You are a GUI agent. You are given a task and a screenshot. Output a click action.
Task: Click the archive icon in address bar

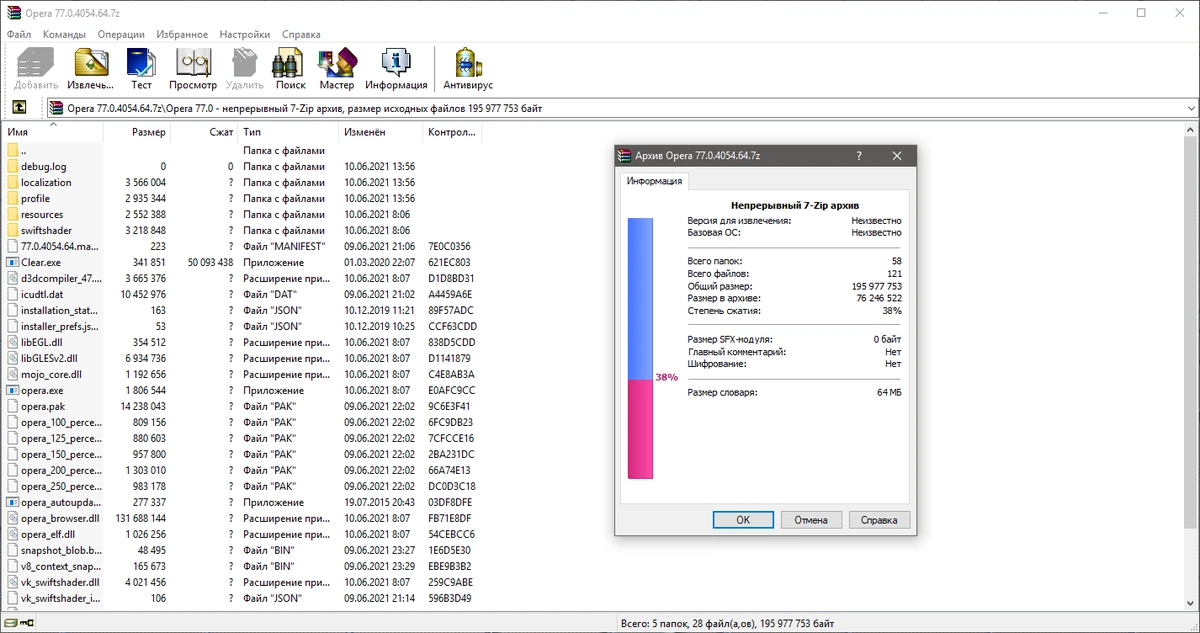point(58,108)
